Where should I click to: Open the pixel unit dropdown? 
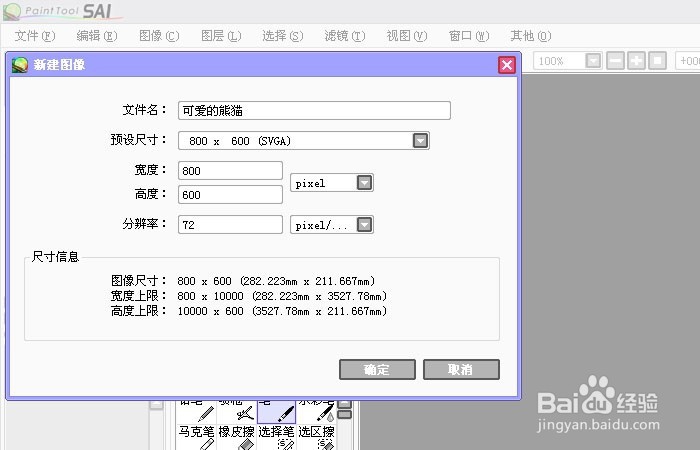[x=364, y=183]
